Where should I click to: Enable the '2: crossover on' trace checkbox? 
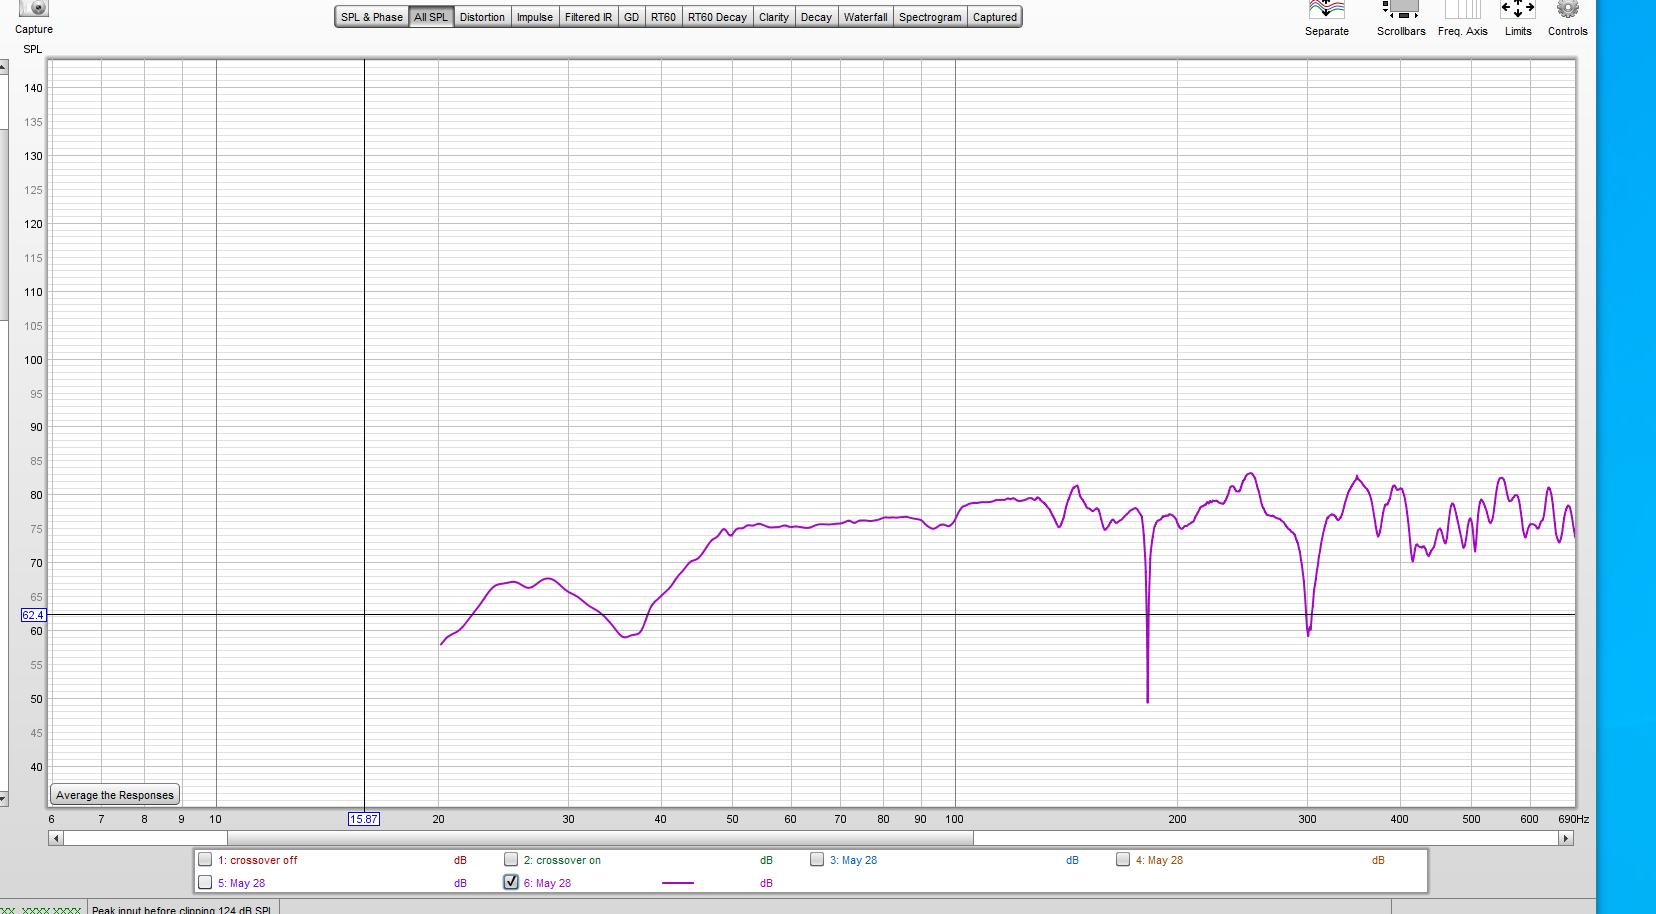click(x=511, y=860)
